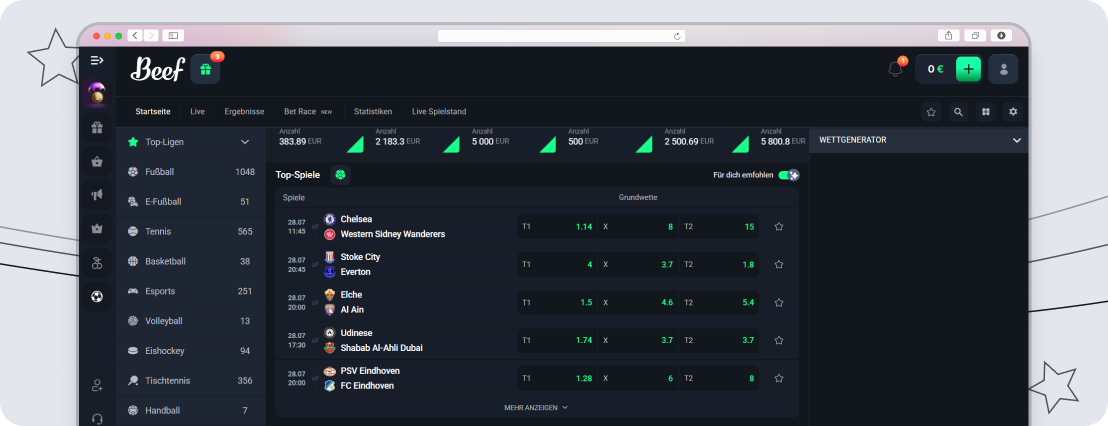
Task: Select Basketball in sports list
Action: coord(191,261)
